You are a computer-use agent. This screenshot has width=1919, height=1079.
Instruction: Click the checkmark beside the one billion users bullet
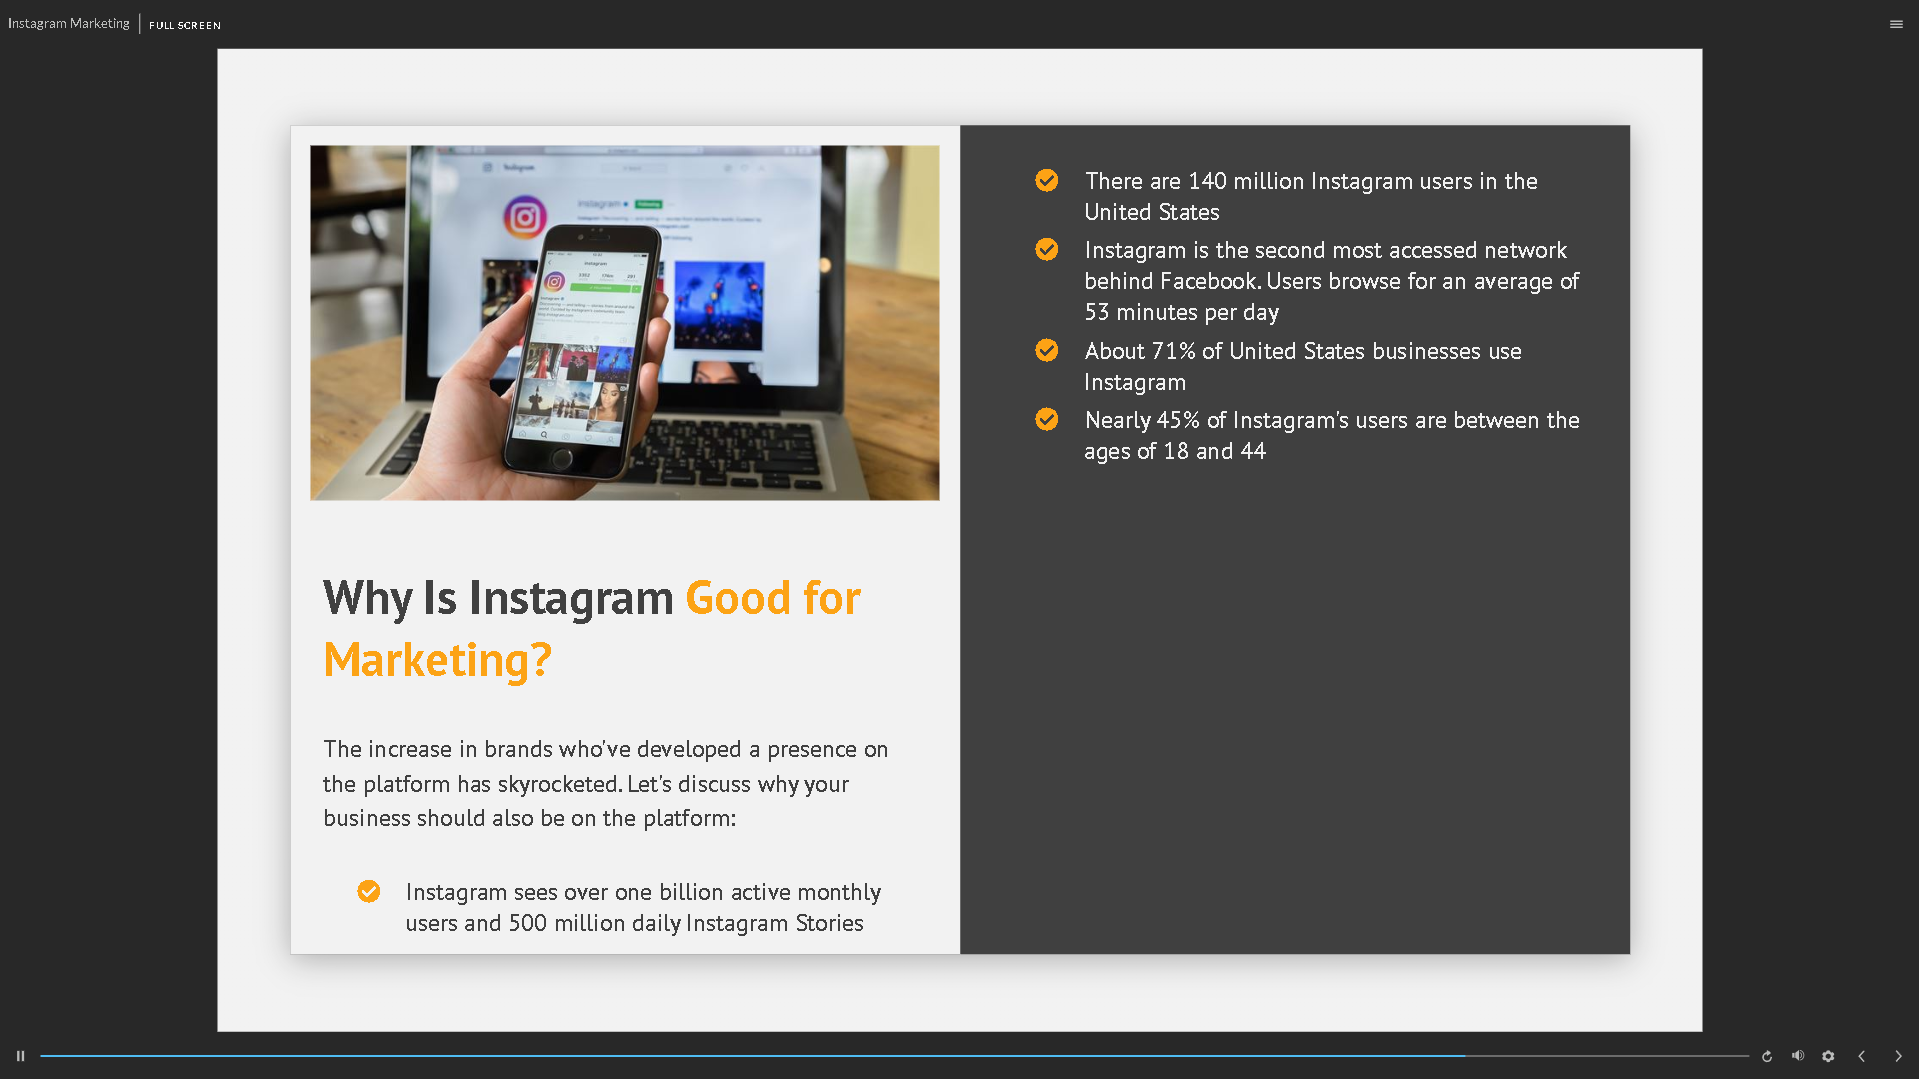[369, 890]
